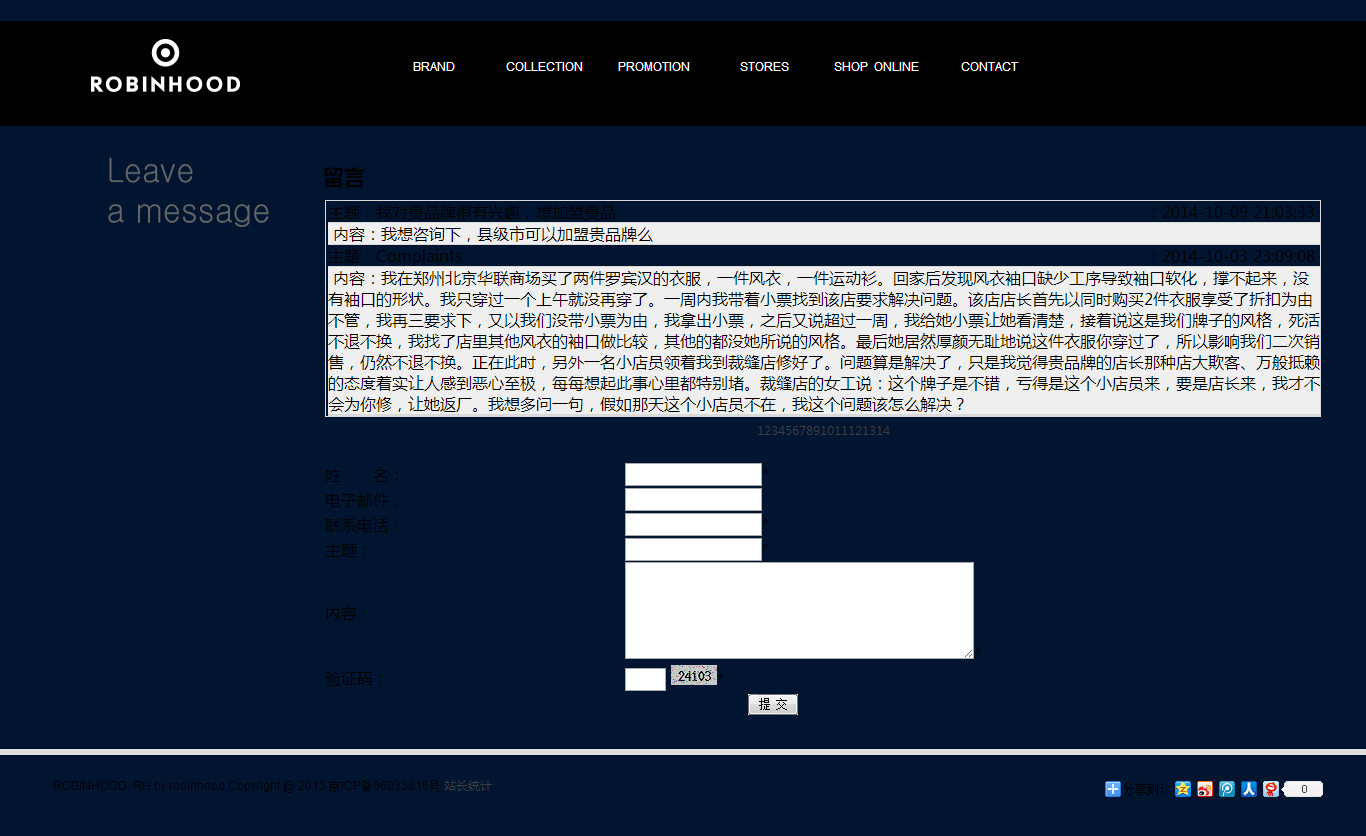Focus the 验证码 captcha input box
1366x836 pixels.
click(x=645, y=679)
